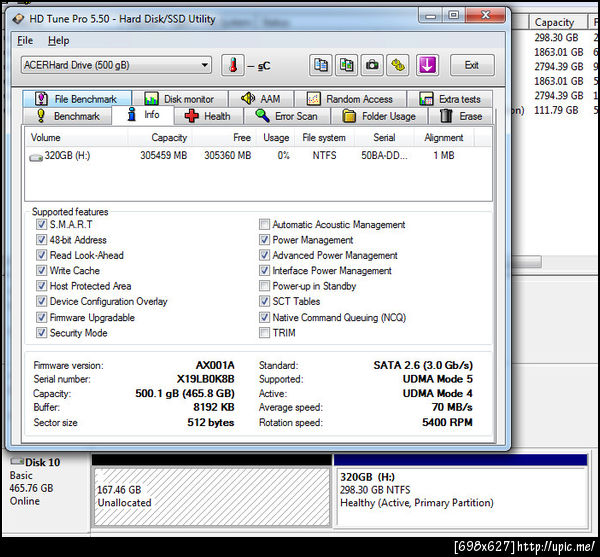The image size is (600, 557).
Task: Open the AAM tab
Action: point(261,99)
